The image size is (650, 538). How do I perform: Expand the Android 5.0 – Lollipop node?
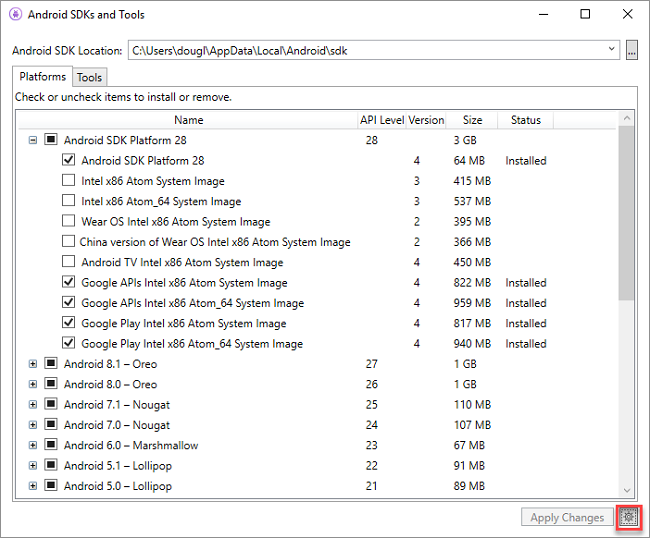(33, 486)
